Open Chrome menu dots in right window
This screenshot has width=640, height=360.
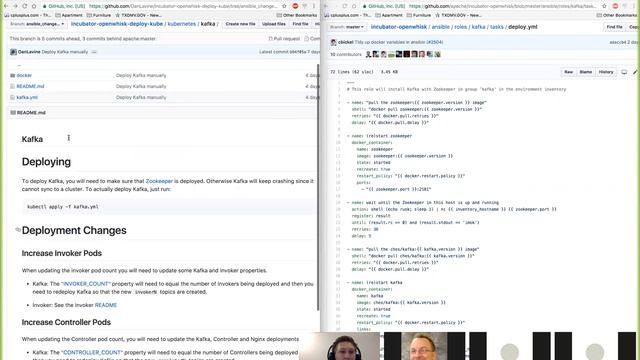(x=633, y=6)
